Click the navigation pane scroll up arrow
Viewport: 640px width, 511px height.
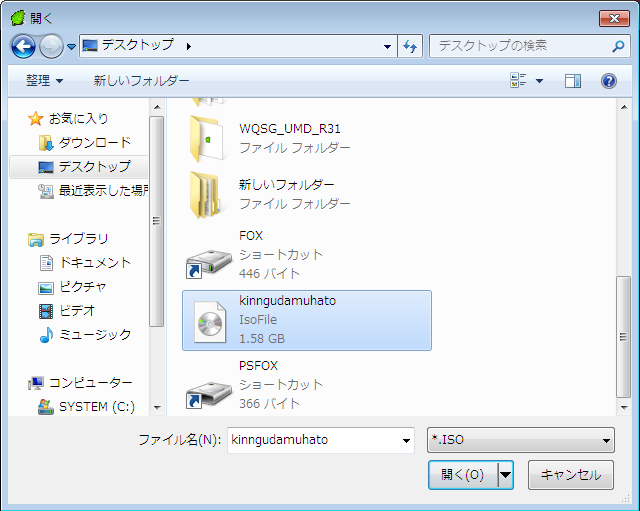tap(157, 107)
